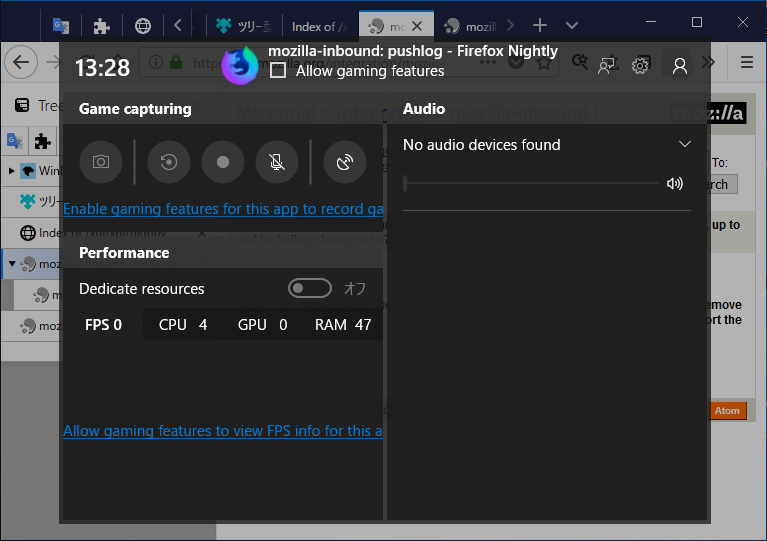The height and width of the screenshot is (541, 767).
Task: Switch to the ツリー tab
Action: coord(243,26)
